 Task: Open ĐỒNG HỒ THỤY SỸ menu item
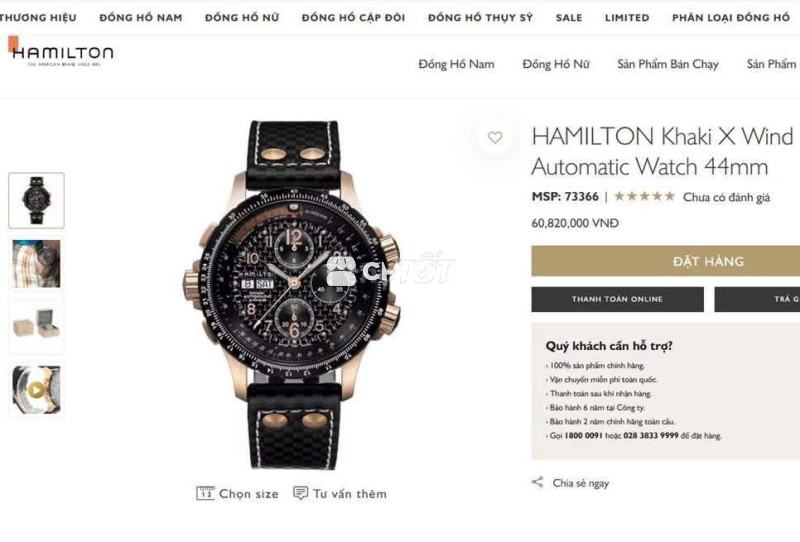[x=481, y=18]
